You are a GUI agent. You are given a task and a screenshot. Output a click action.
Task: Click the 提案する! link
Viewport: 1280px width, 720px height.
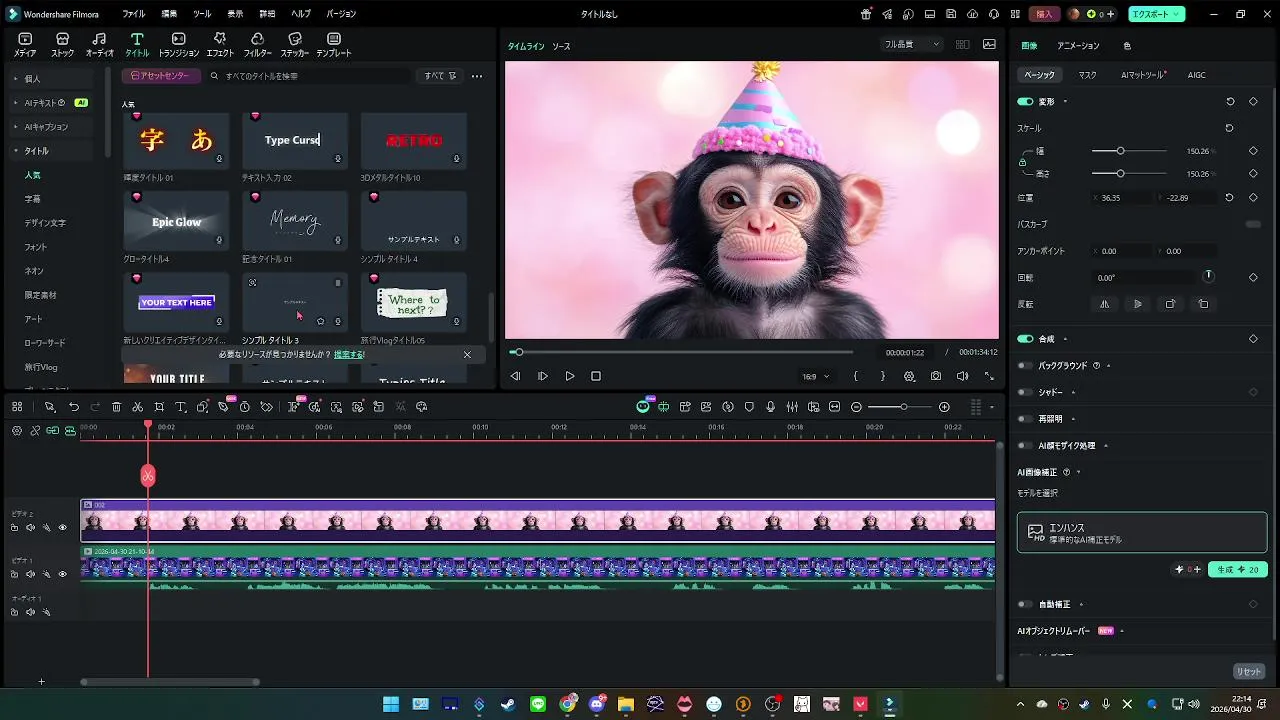click(349, 354)
